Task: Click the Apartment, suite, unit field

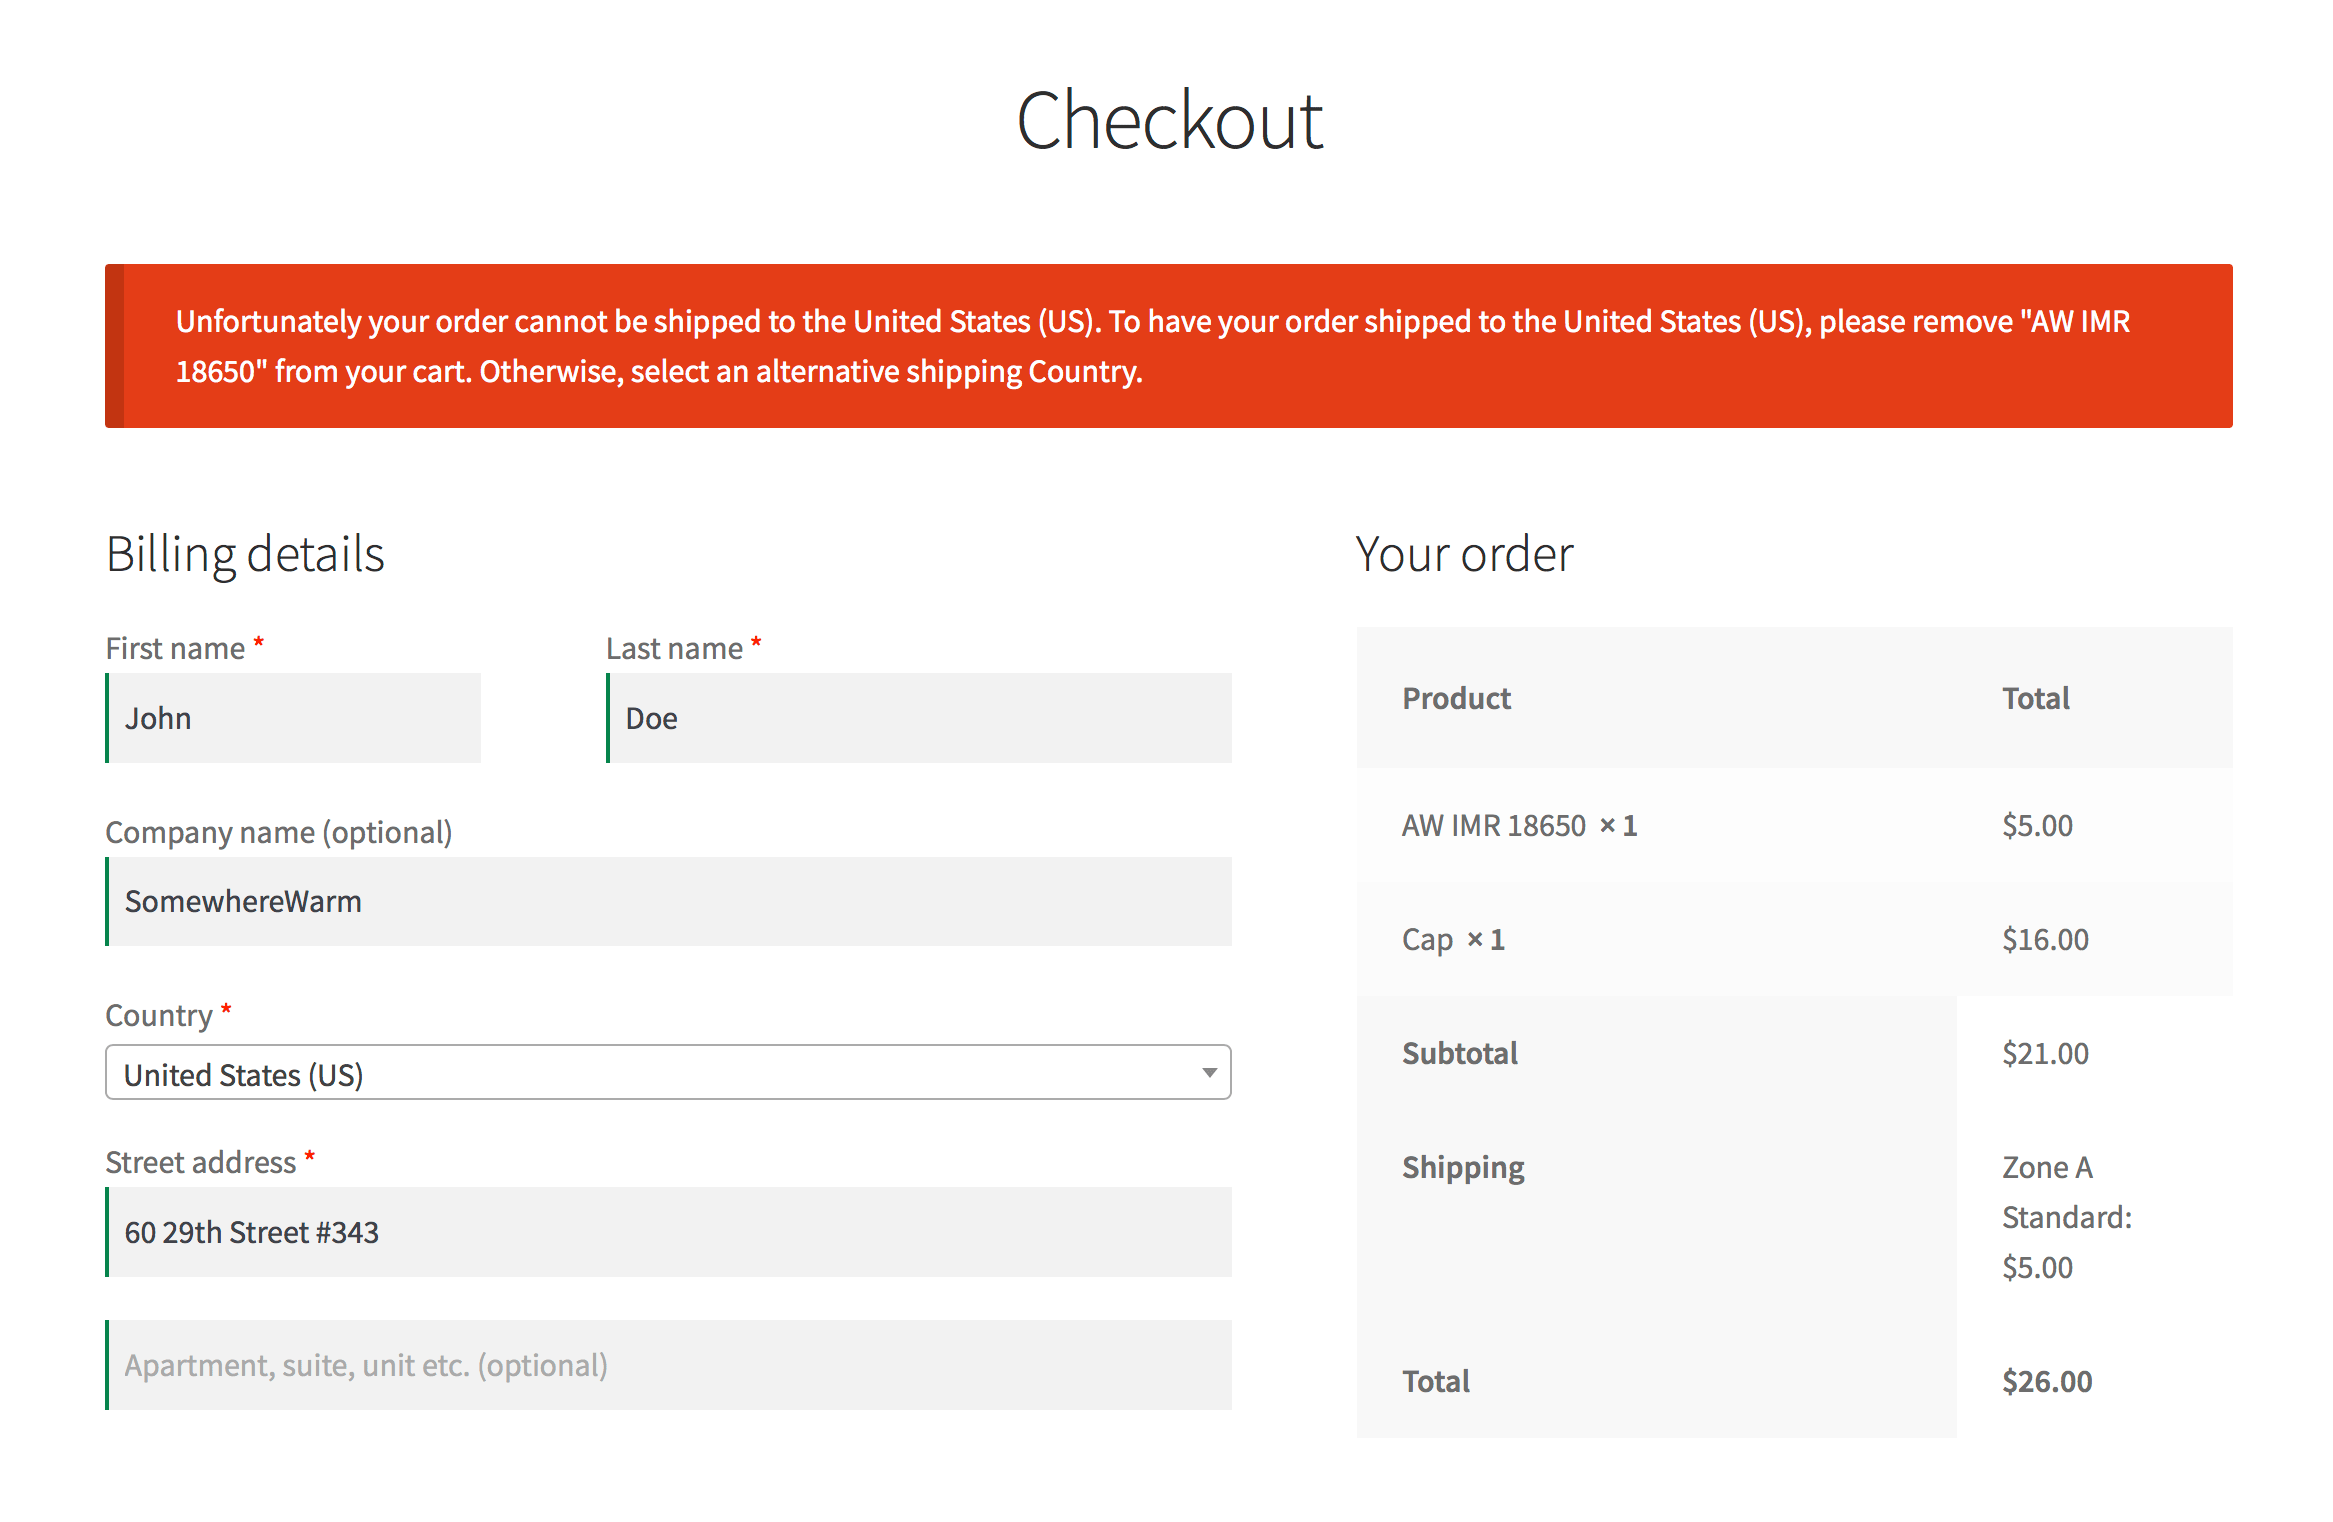Action: (668, 1365)
